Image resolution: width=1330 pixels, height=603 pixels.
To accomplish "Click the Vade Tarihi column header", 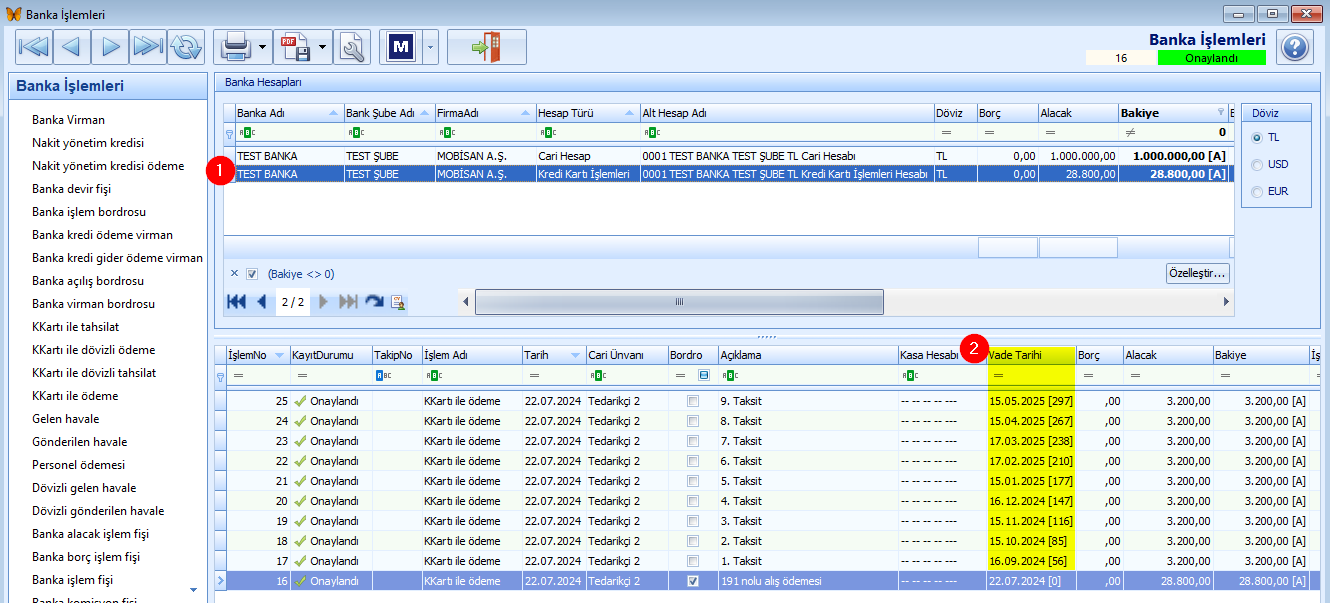I will (x=1031, y=355).
